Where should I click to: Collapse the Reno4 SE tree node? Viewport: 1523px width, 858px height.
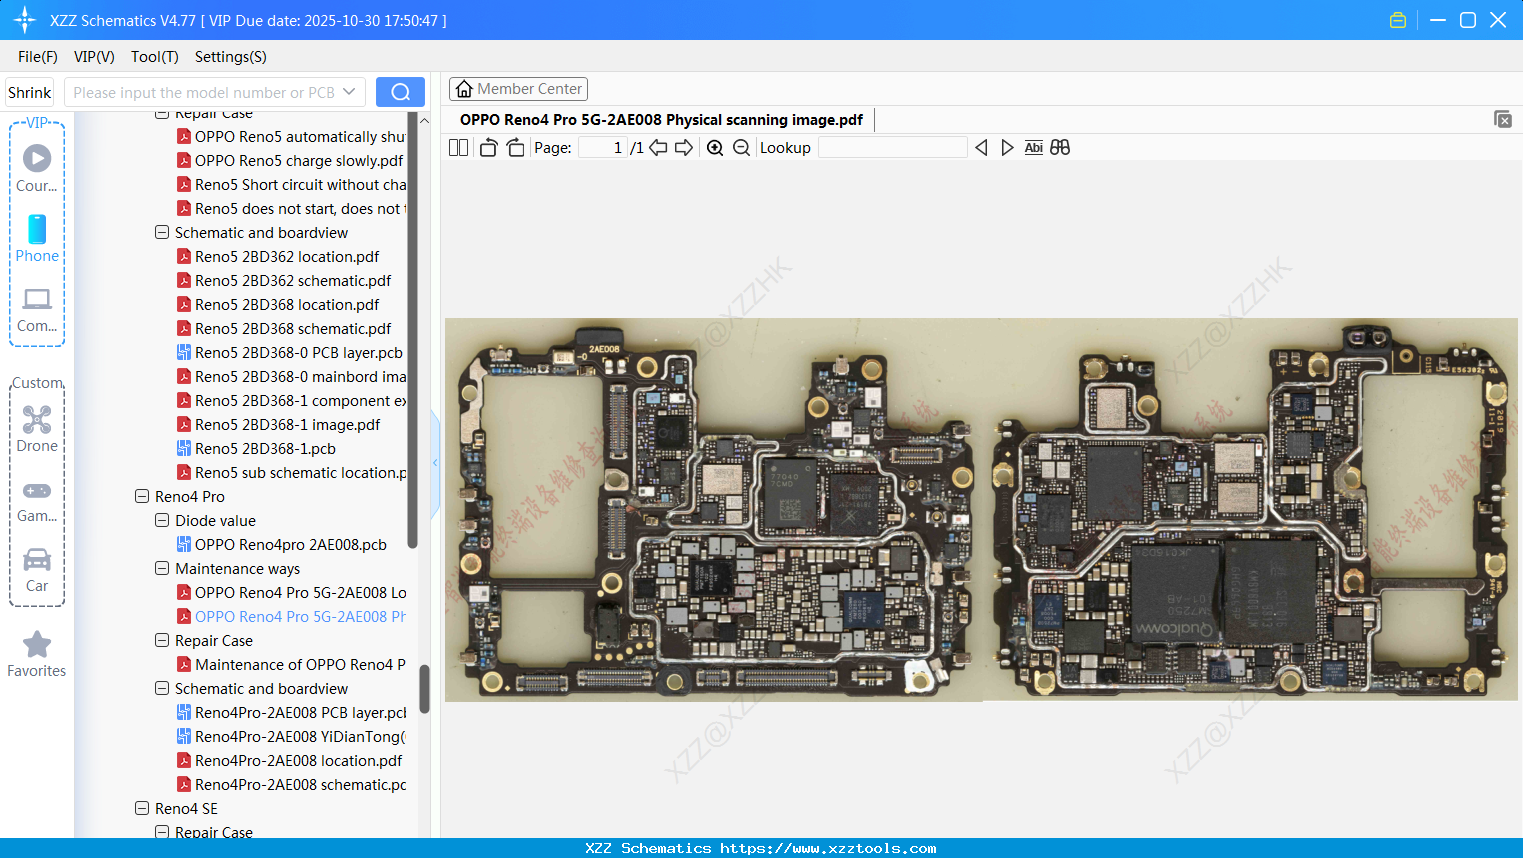point(142,808)
